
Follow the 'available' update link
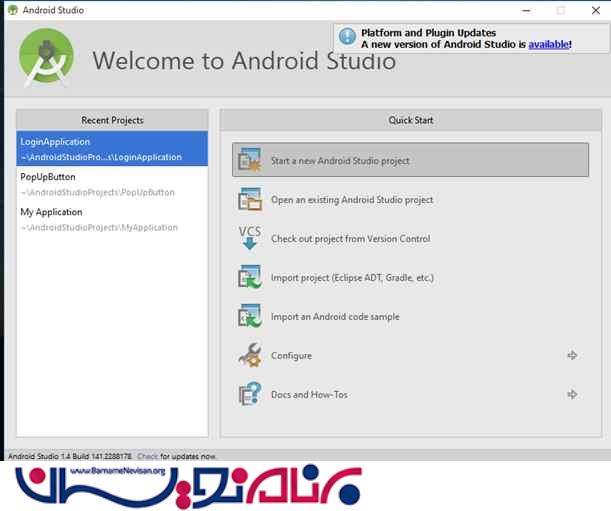click(x=548, y=44)
